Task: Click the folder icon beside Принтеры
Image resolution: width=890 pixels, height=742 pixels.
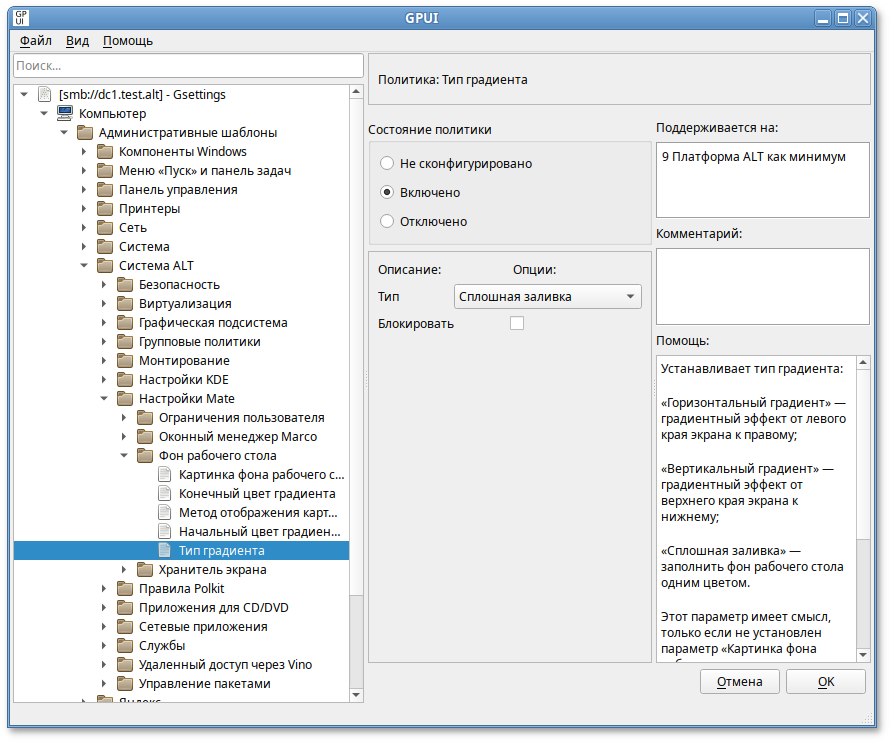Action: point(105,209)
